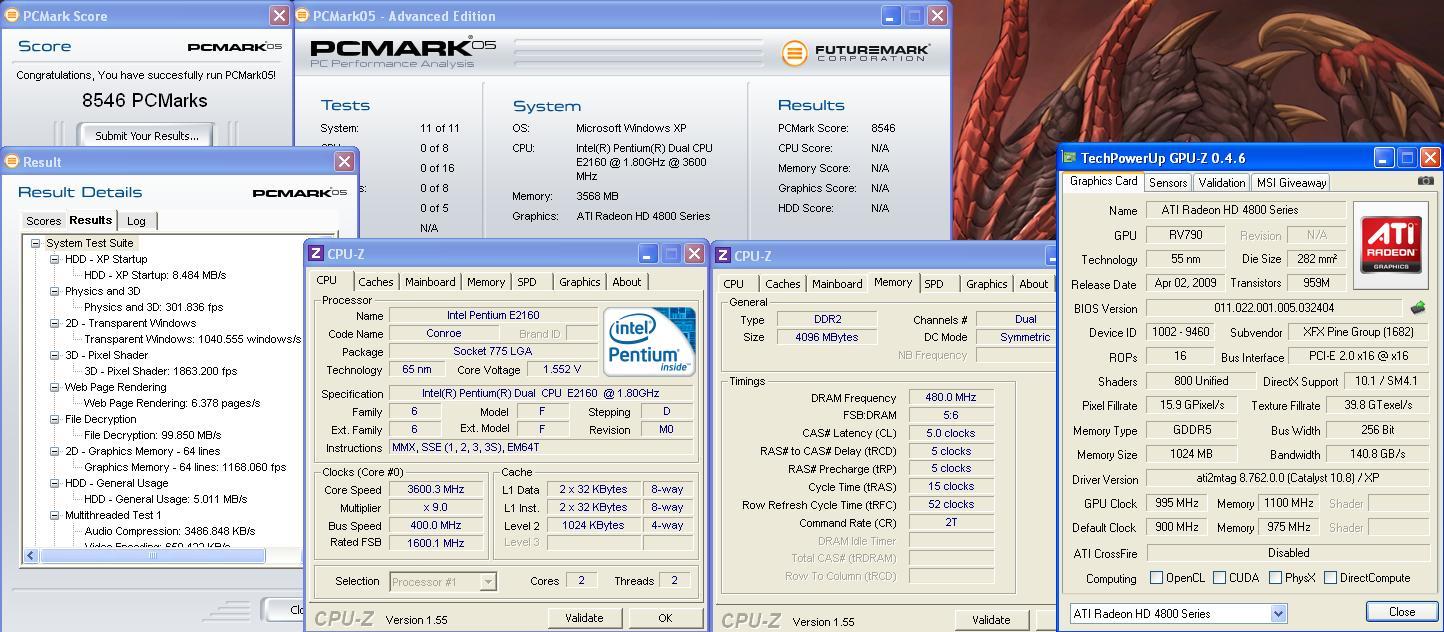Screen dimensions: 1444x632
Task: Open About tab in front CPU-Z
Action: [627, 282]
